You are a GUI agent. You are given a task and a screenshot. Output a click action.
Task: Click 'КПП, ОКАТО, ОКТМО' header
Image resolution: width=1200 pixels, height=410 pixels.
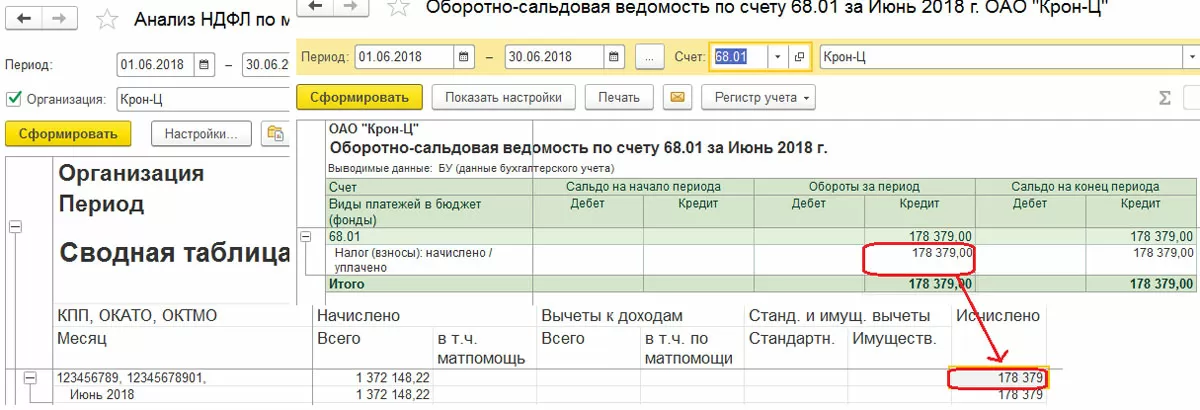pos(137,316)
